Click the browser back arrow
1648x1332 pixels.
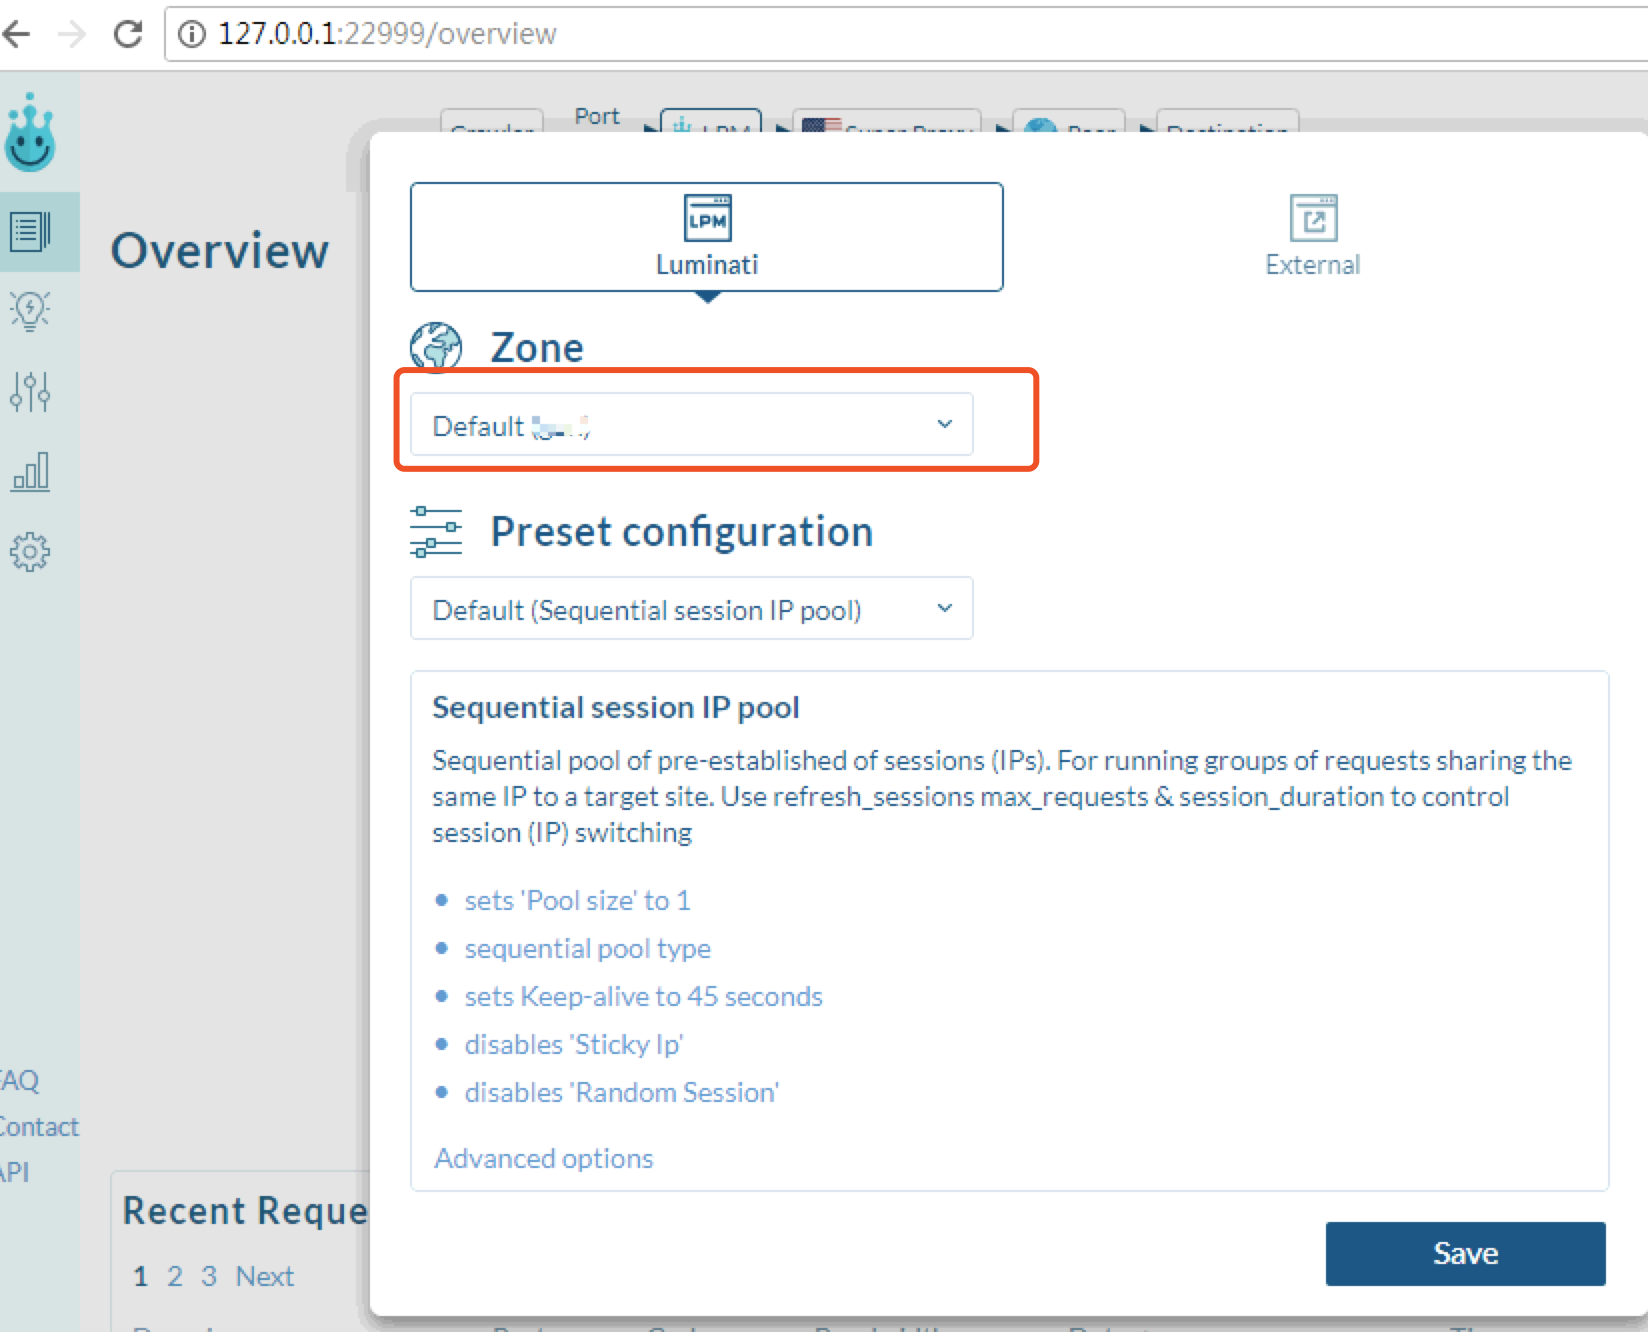click(17, 34)
